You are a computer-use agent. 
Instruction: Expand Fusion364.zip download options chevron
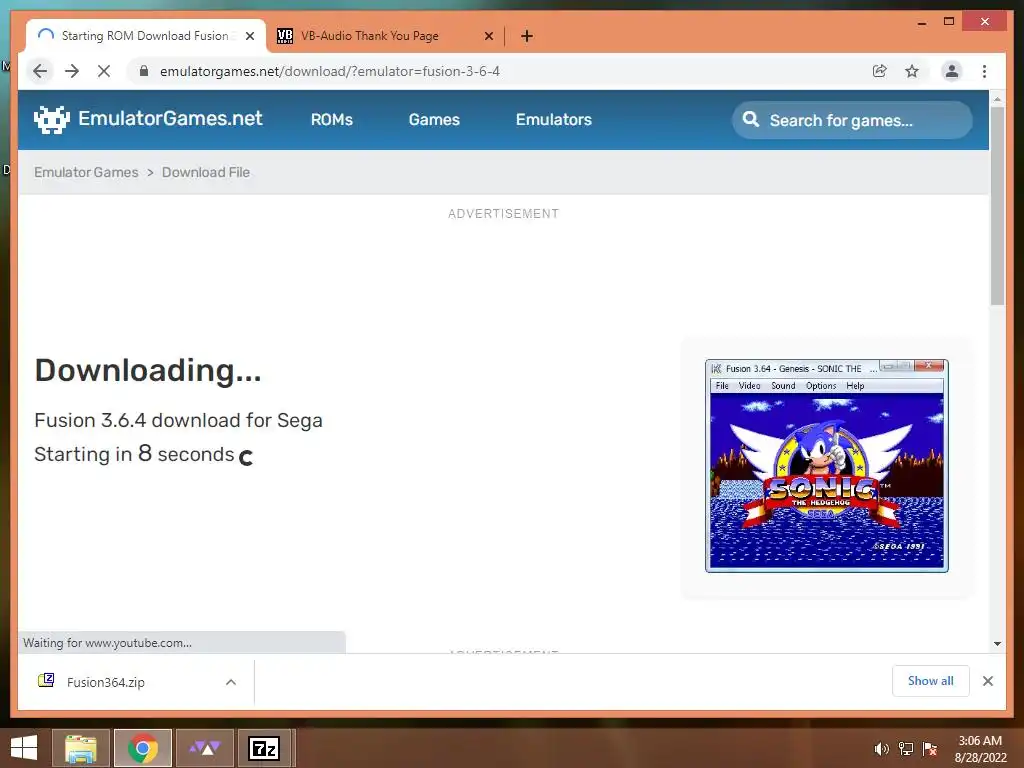231,682
